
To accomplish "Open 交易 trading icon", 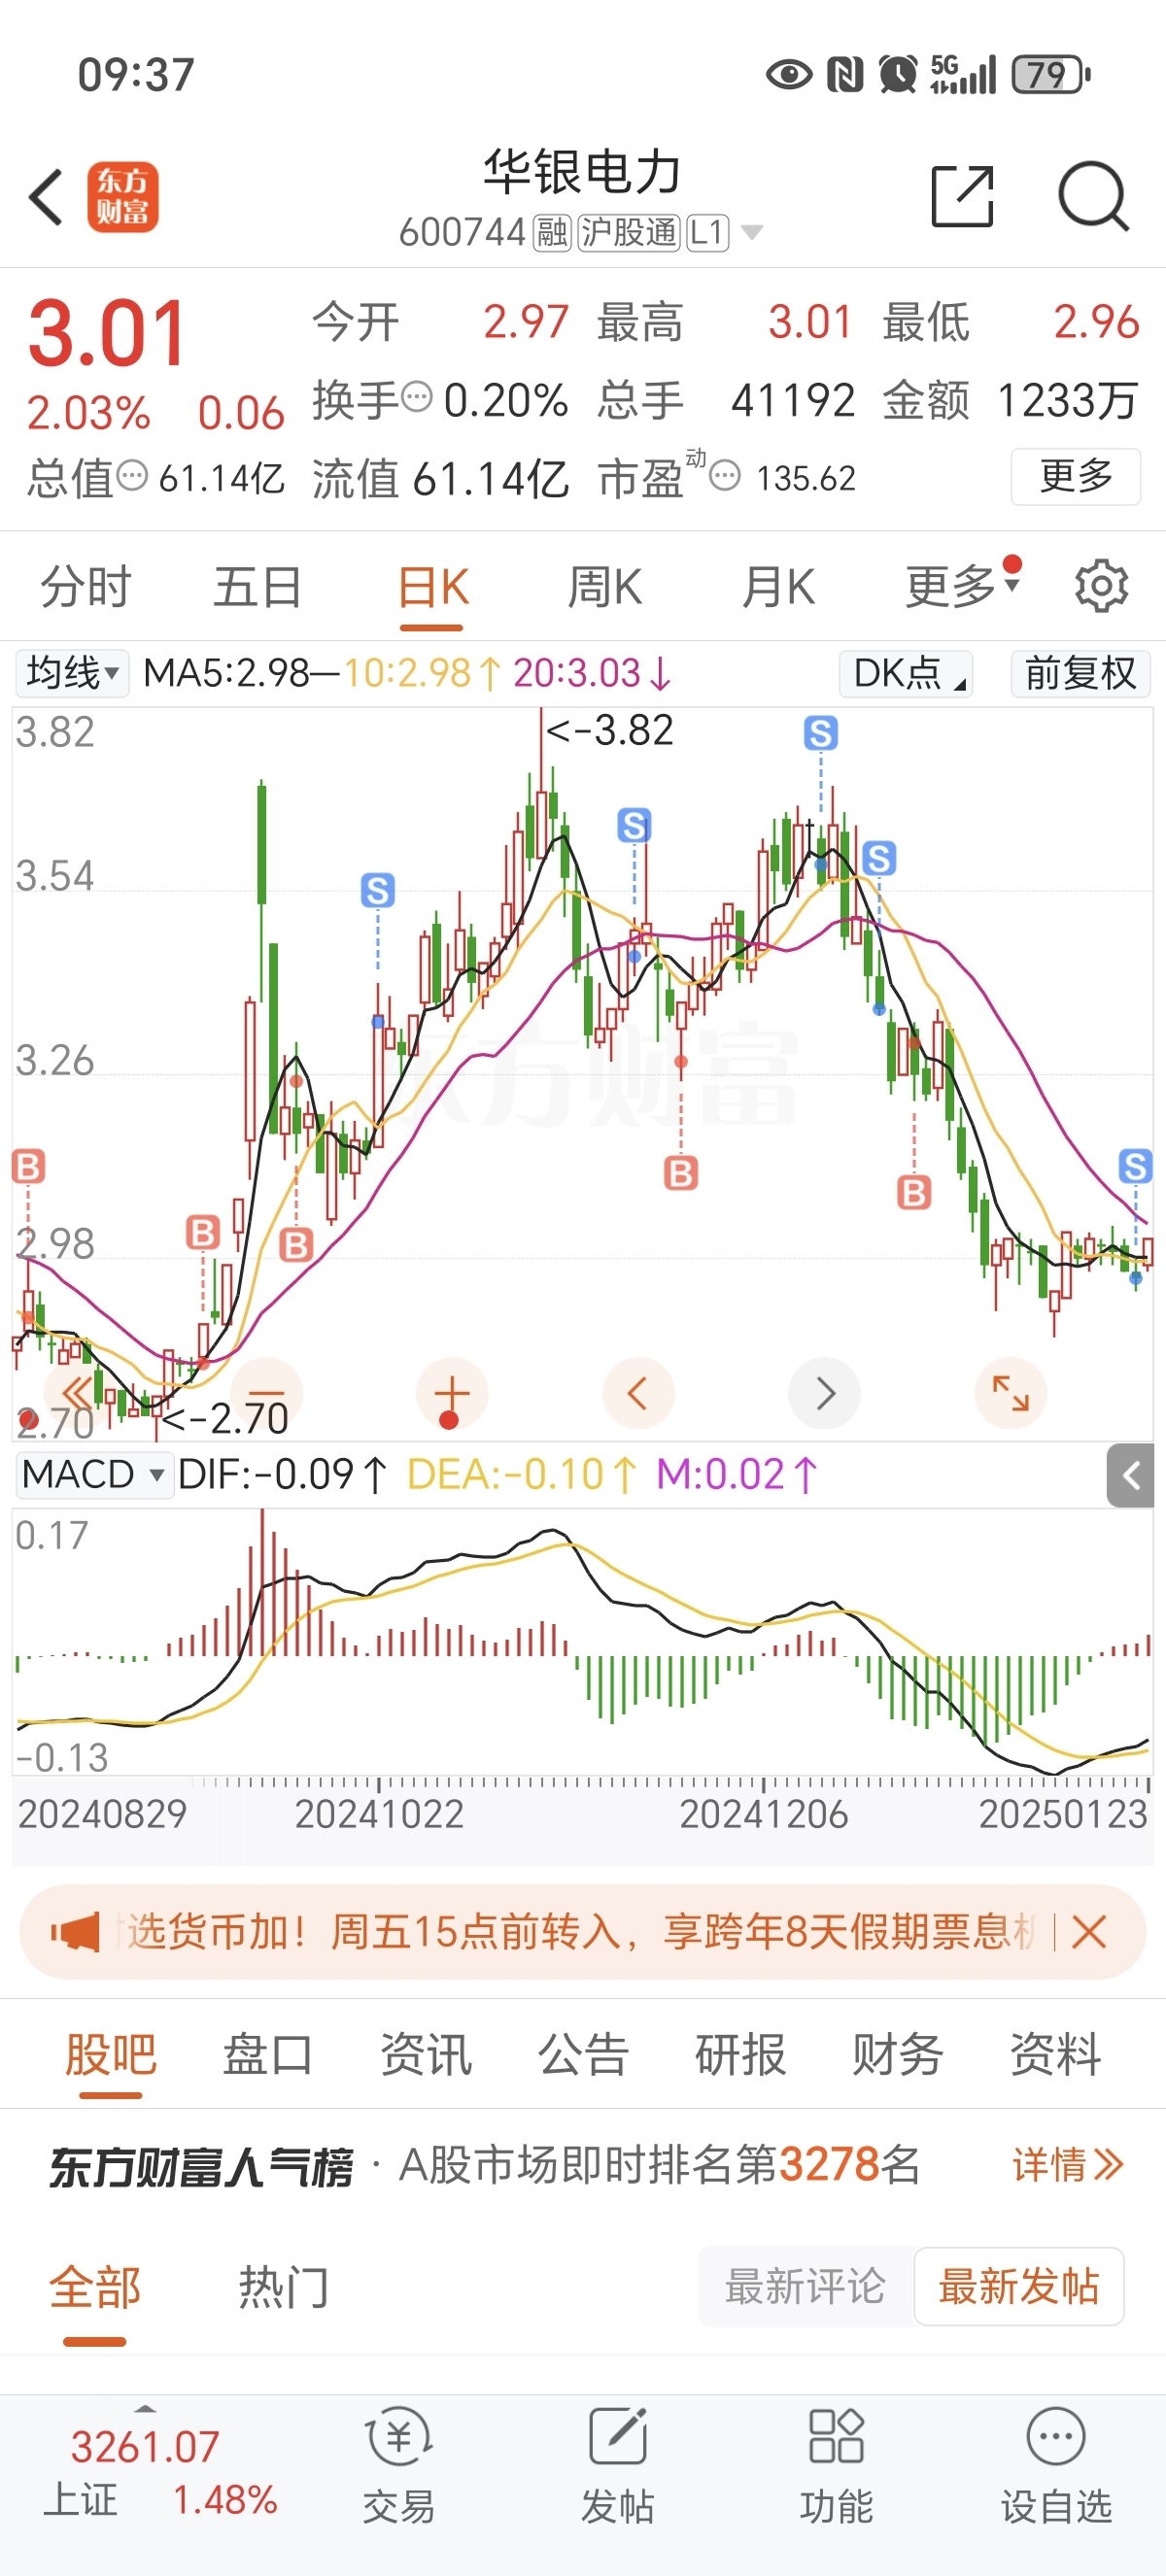I will point(398,2466).
